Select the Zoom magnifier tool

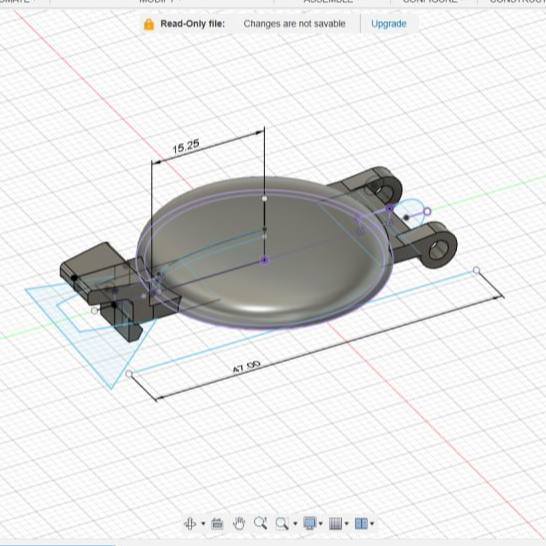pos(260,523)
